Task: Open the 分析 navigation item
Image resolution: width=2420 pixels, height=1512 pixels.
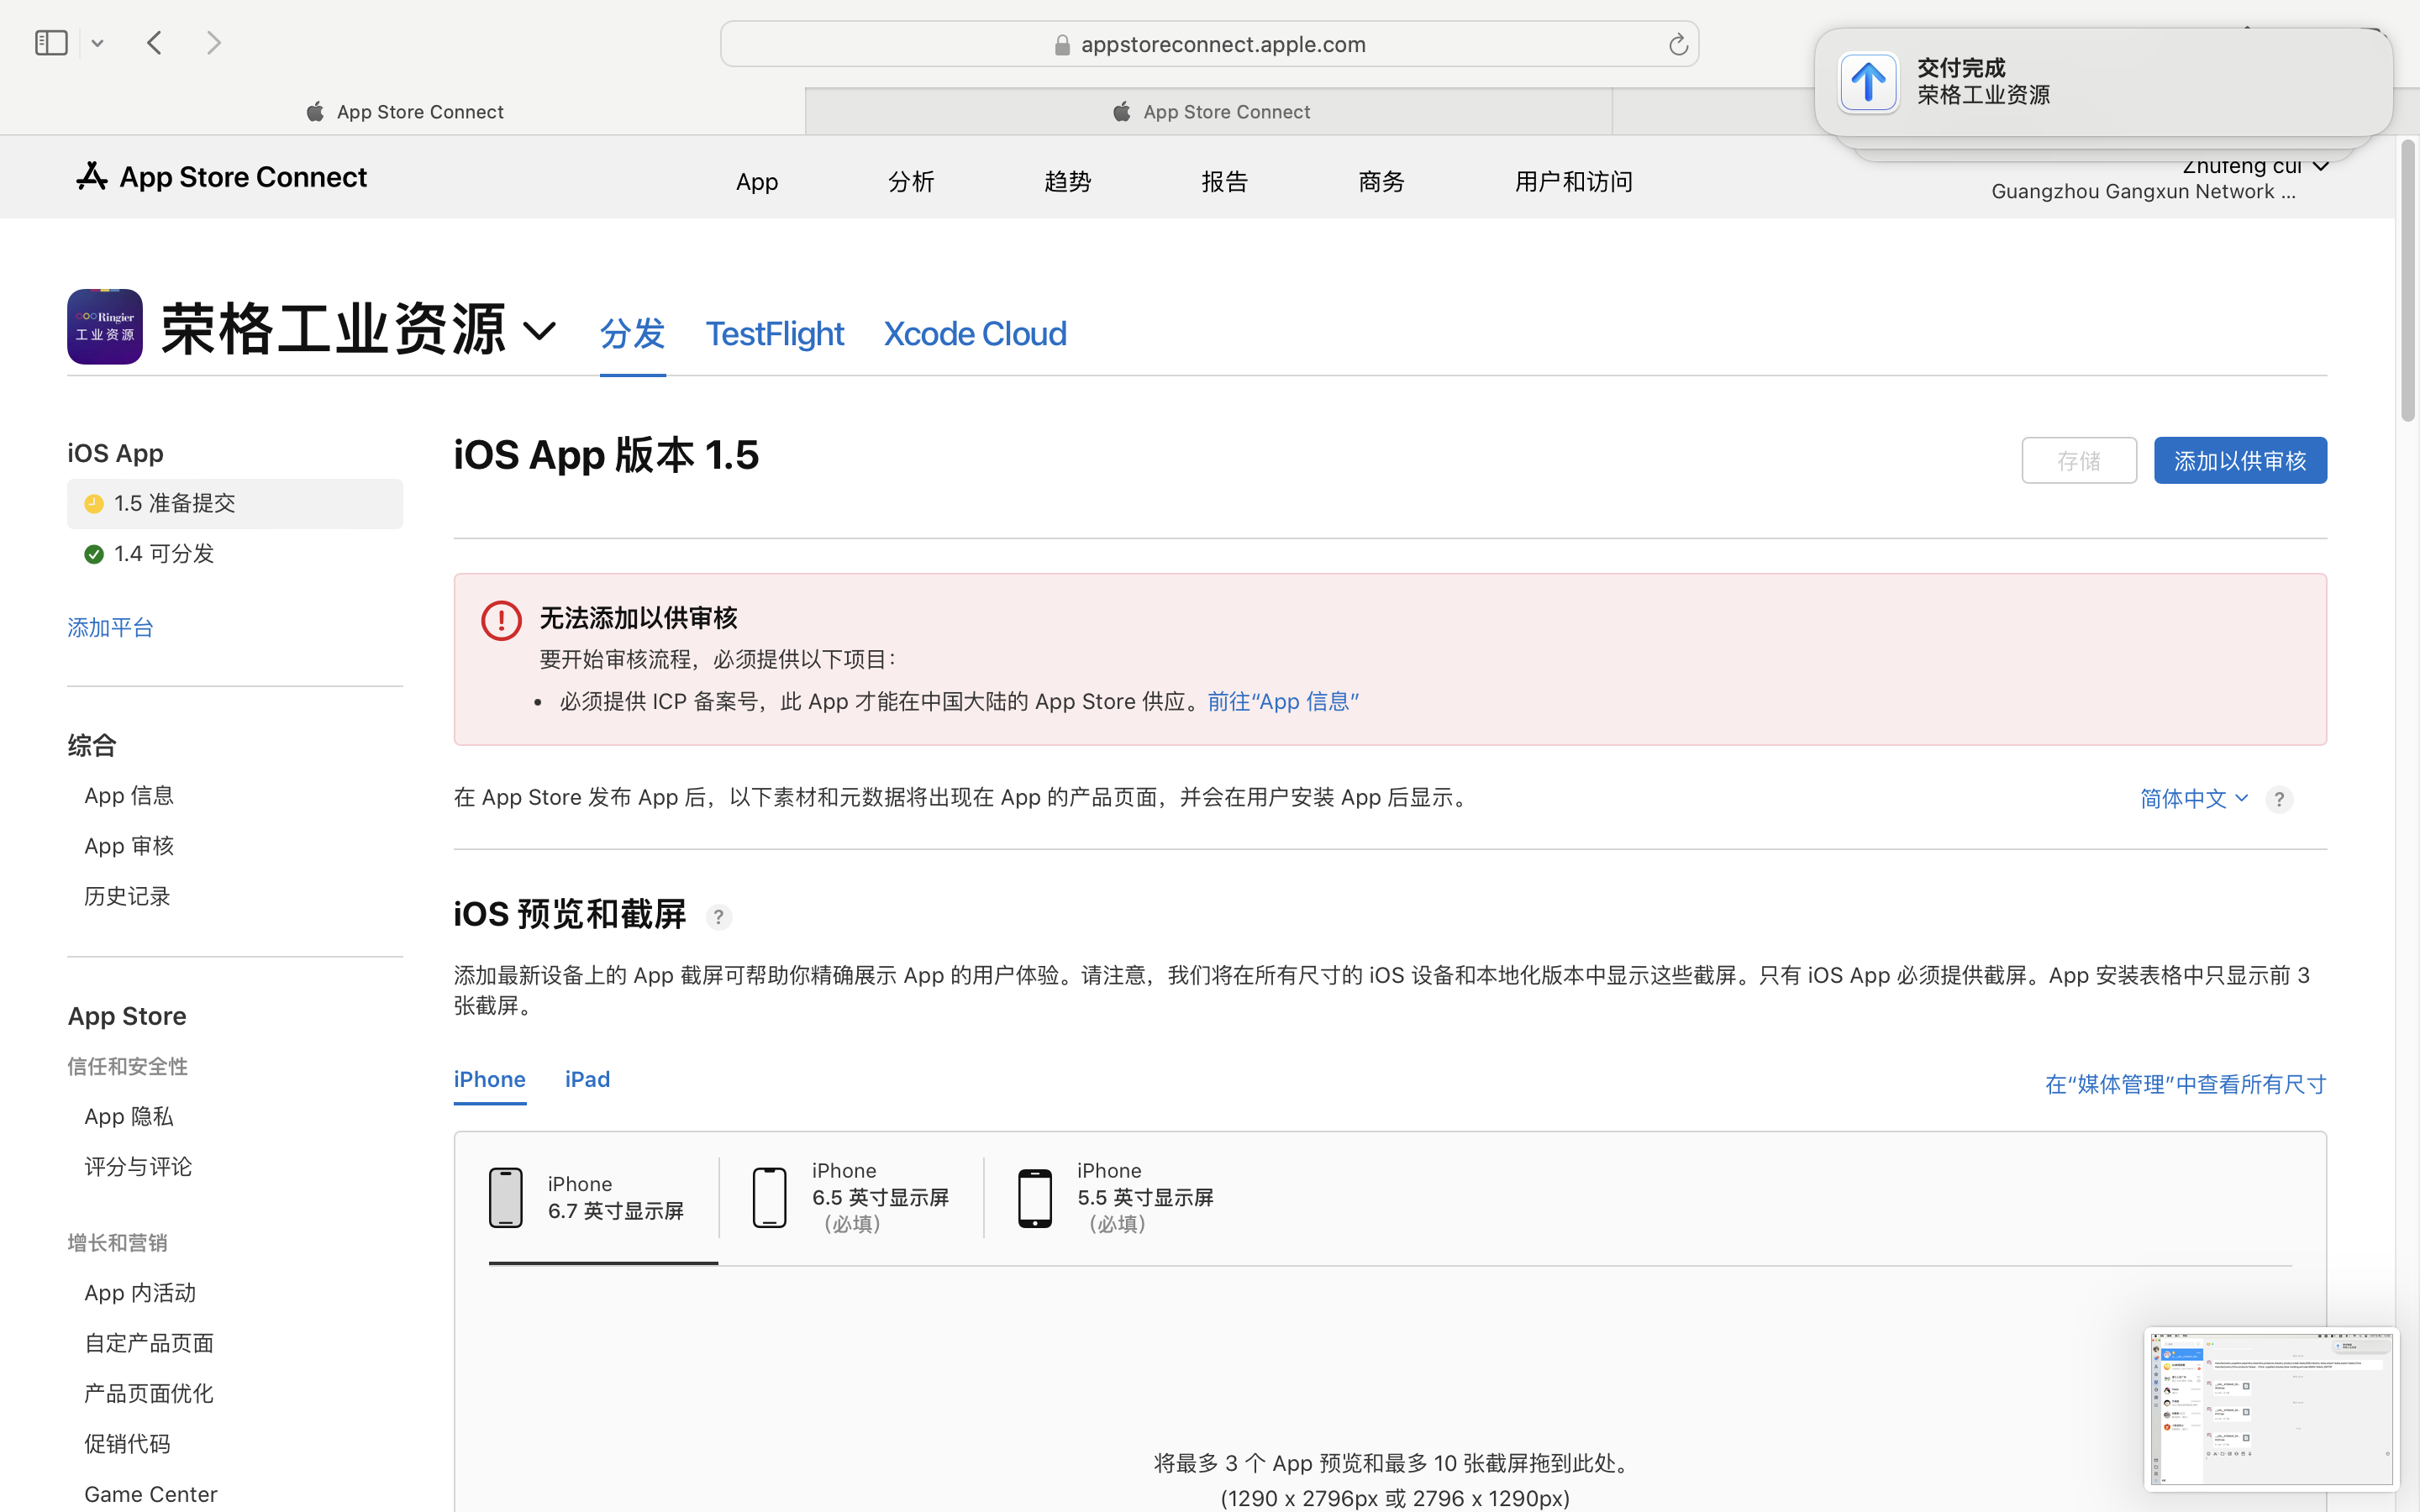Action: tap(911, 182)
